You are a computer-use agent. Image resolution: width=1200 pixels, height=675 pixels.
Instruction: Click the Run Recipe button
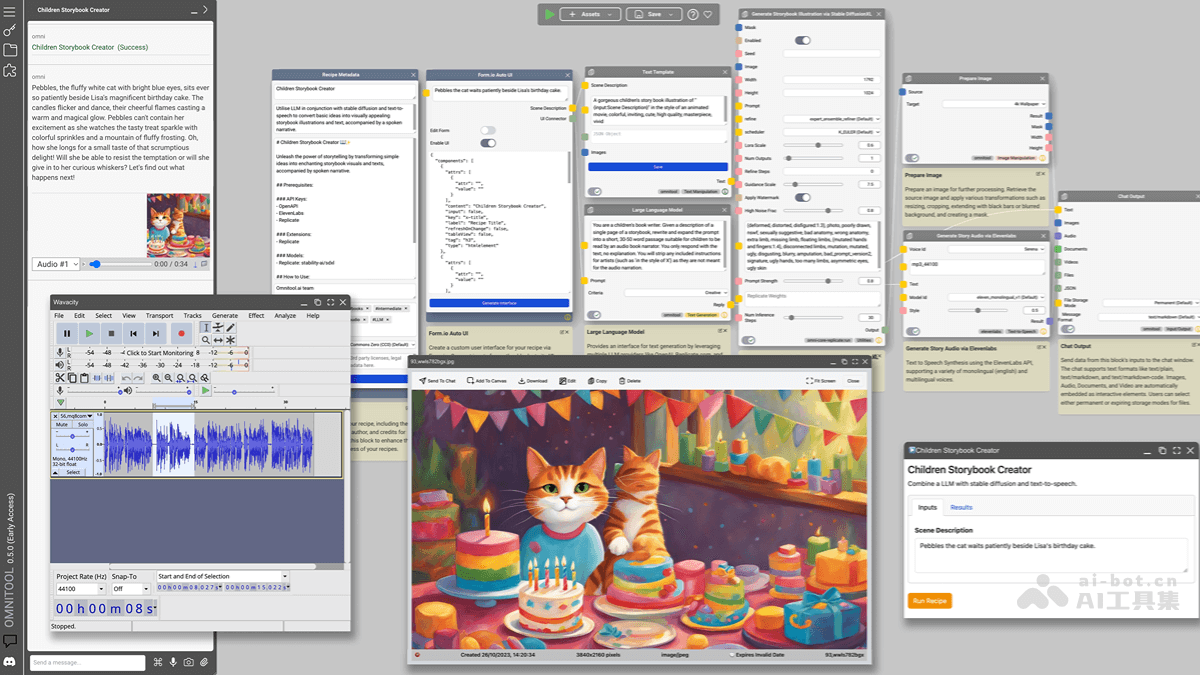click(930, 601)
